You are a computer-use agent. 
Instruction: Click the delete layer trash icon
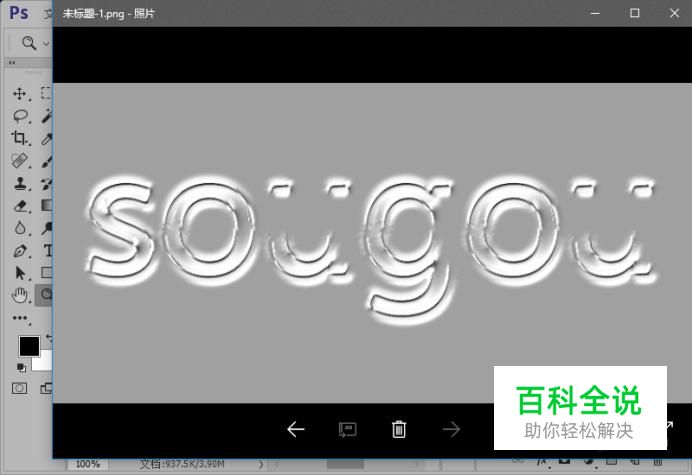pyautogui.click(x=658, y=462)
